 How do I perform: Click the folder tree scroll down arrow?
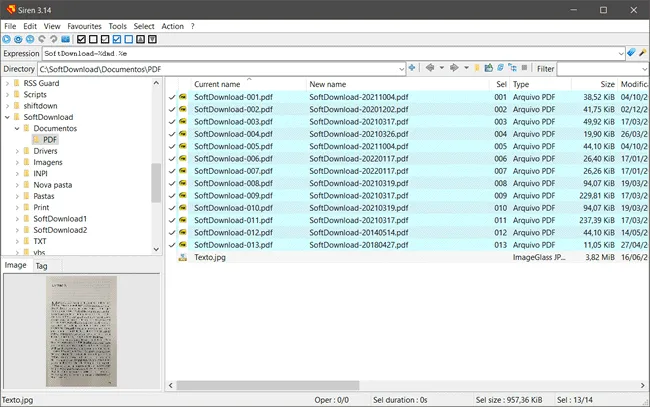pos(156,249)
